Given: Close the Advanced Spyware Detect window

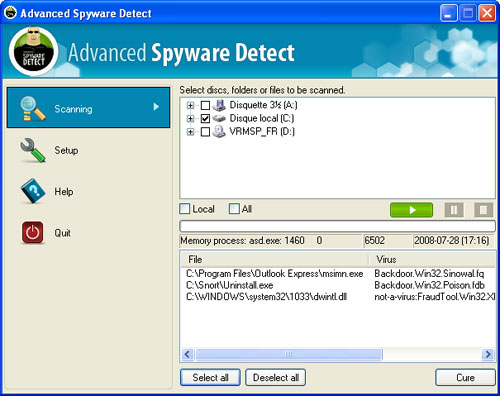Looking at the screenshot, I should (x=487, y=13).
